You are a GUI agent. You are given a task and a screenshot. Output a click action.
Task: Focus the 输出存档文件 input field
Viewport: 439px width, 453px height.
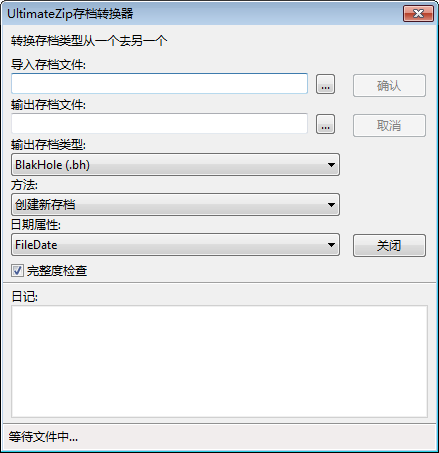pyautogui.click(x=159, y=124)
